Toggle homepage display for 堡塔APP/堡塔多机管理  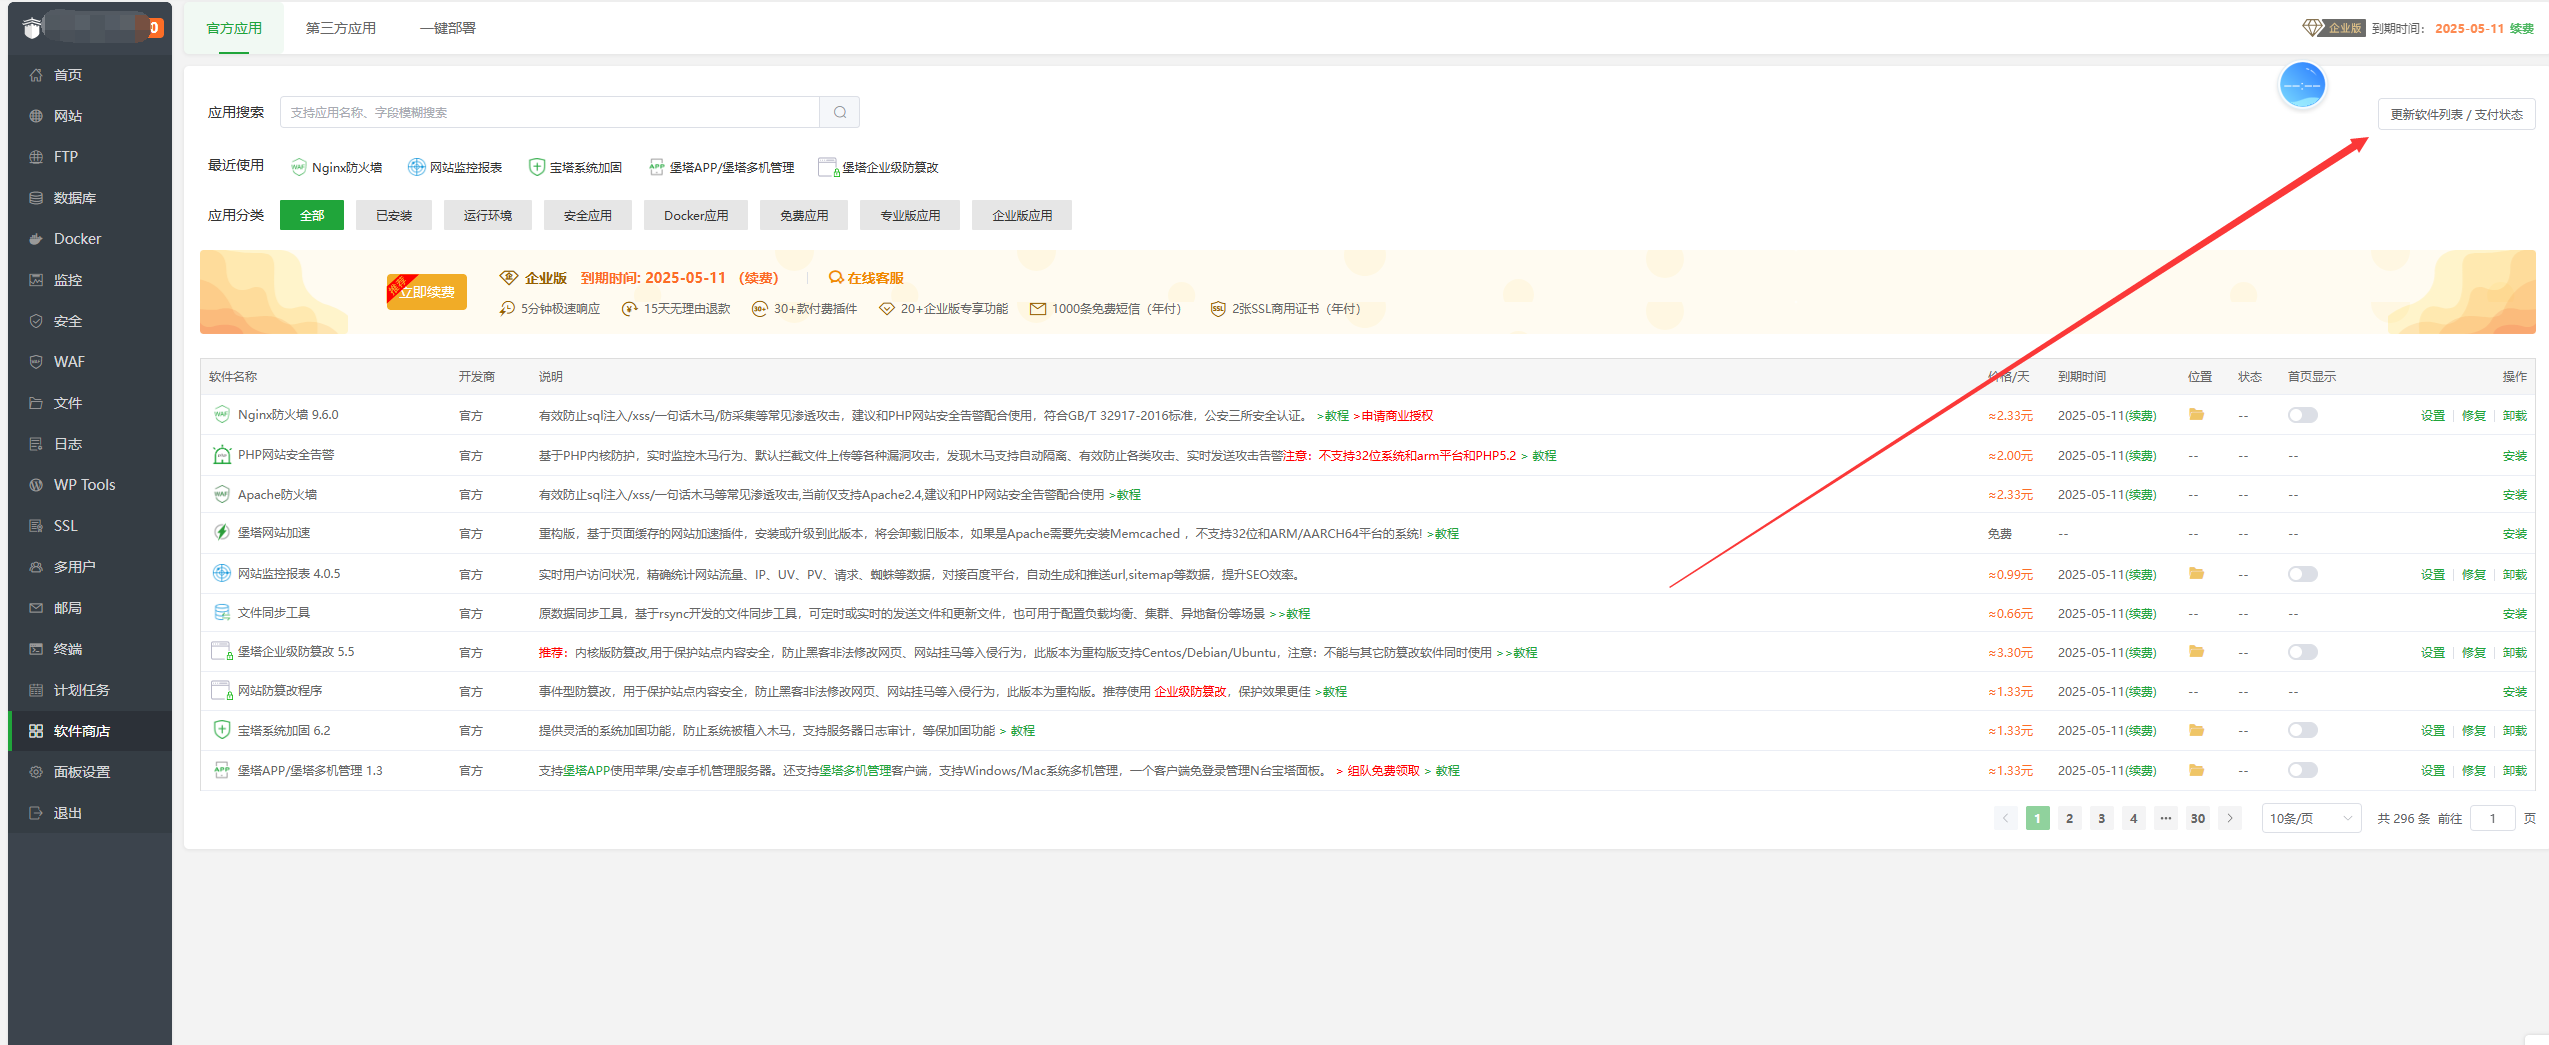coord(2302,771)
